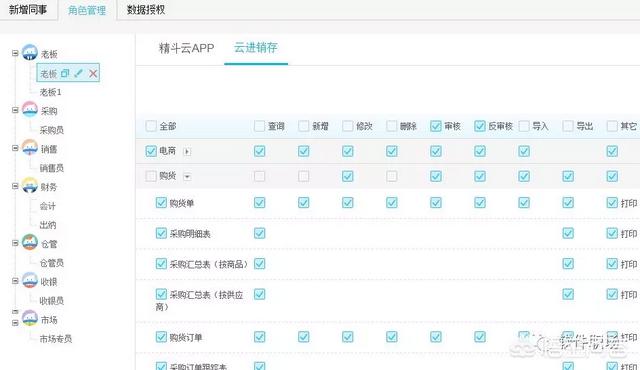Check the 导出 column header checkbox
Image resolution: width=640 pixels, height=370 pixels.
tap(568, 126)
